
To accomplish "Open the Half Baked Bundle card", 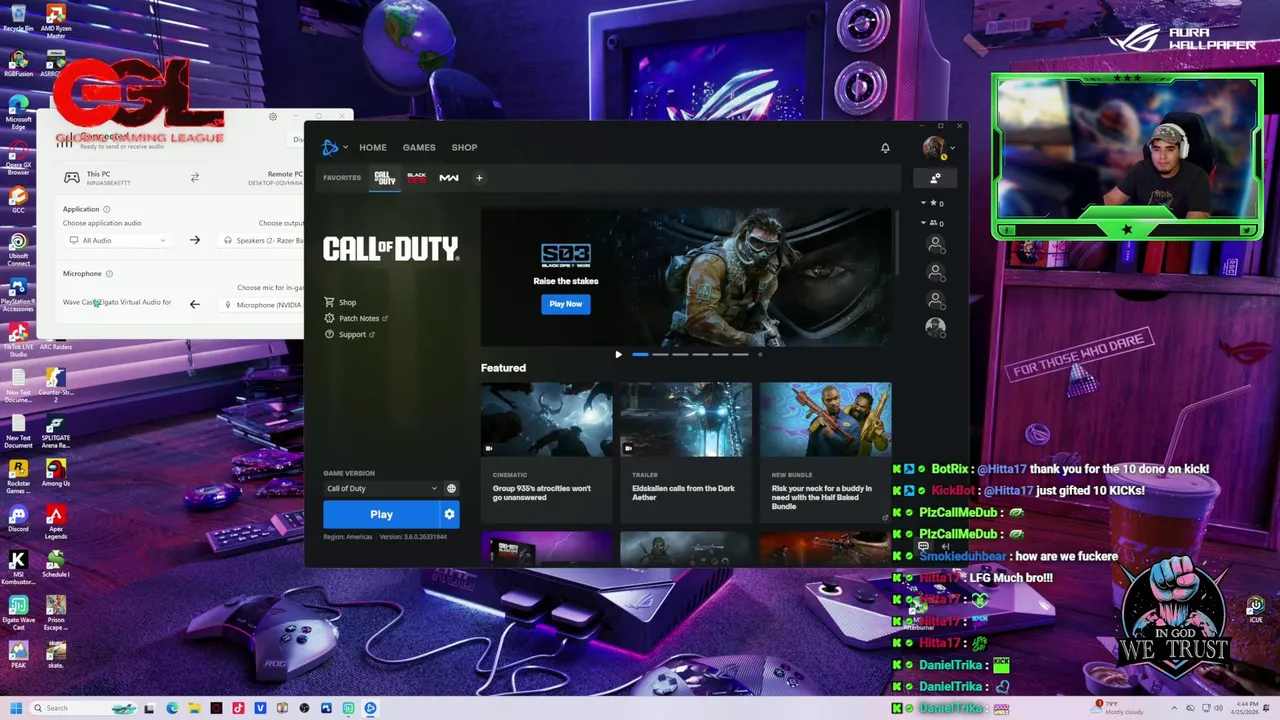I will 825,452.
